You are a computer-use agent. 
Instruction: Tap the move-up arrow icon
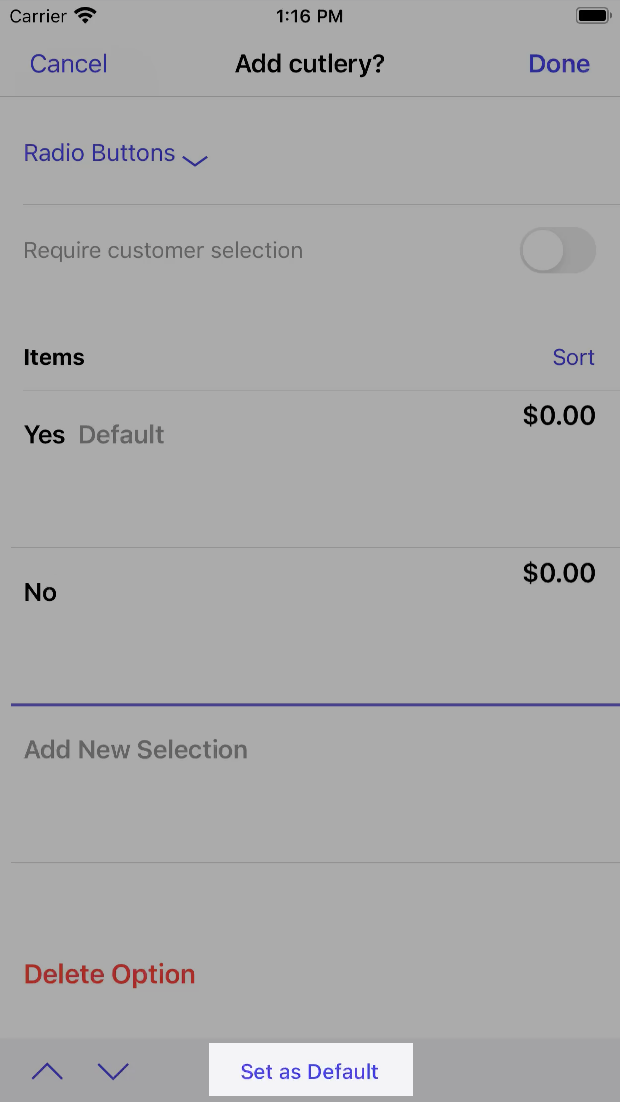(x=46, y=1070)
